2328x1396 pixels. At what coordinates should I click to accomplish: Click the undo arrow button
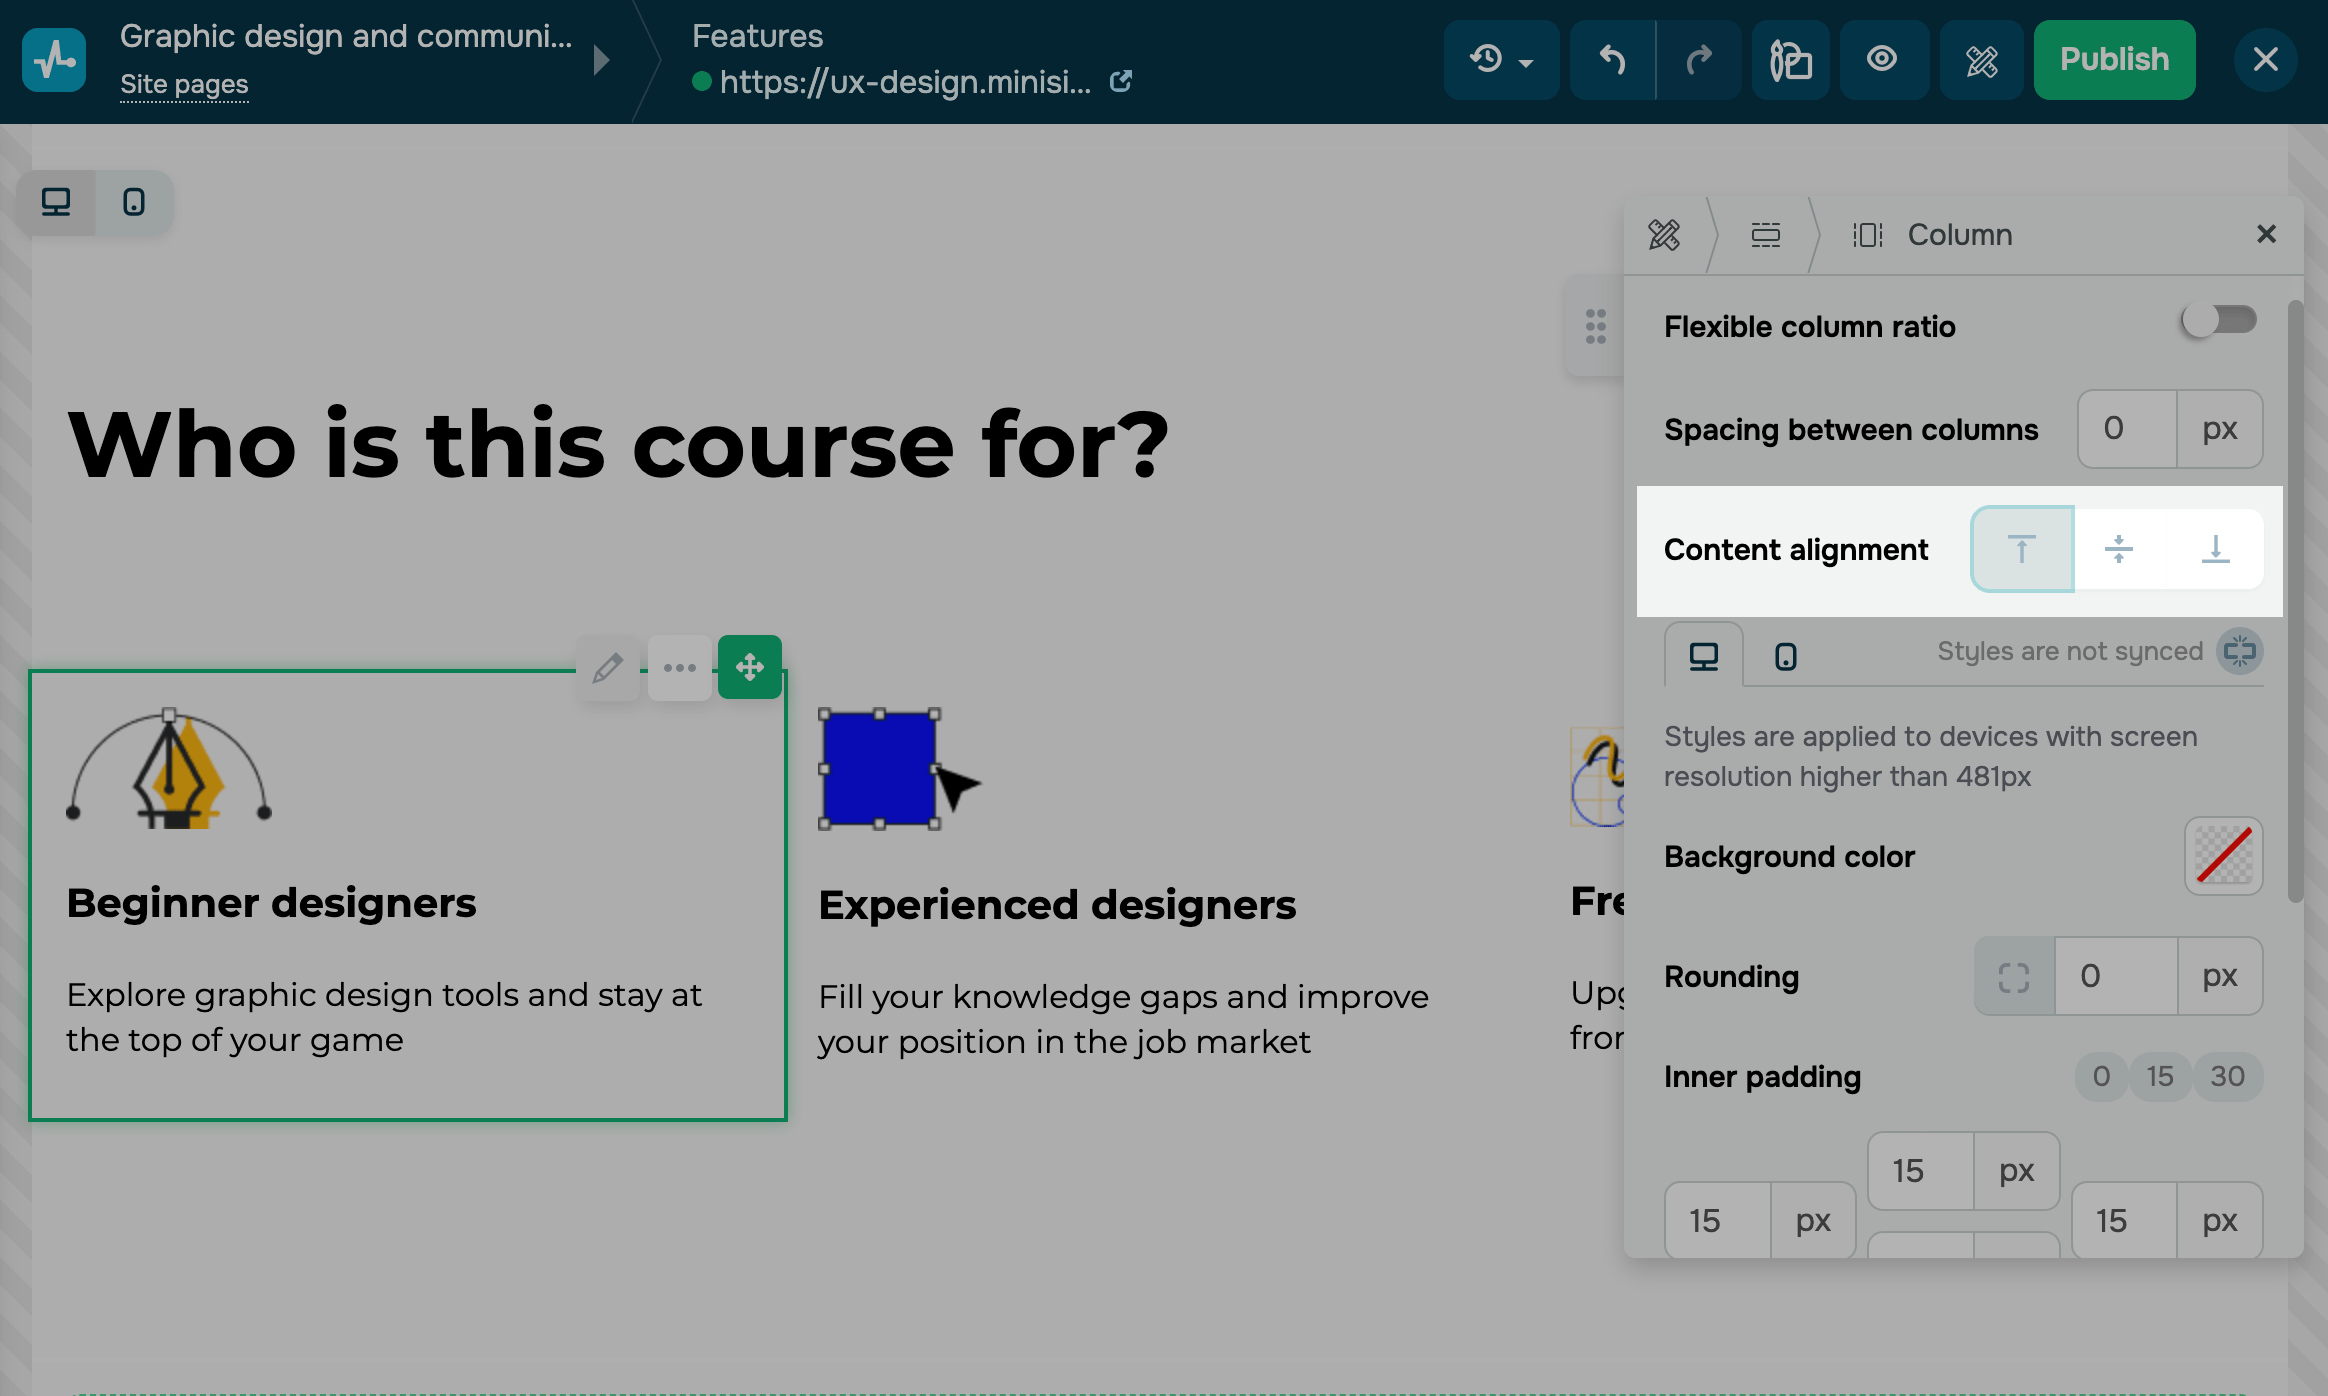click(x=1612, y=60)
